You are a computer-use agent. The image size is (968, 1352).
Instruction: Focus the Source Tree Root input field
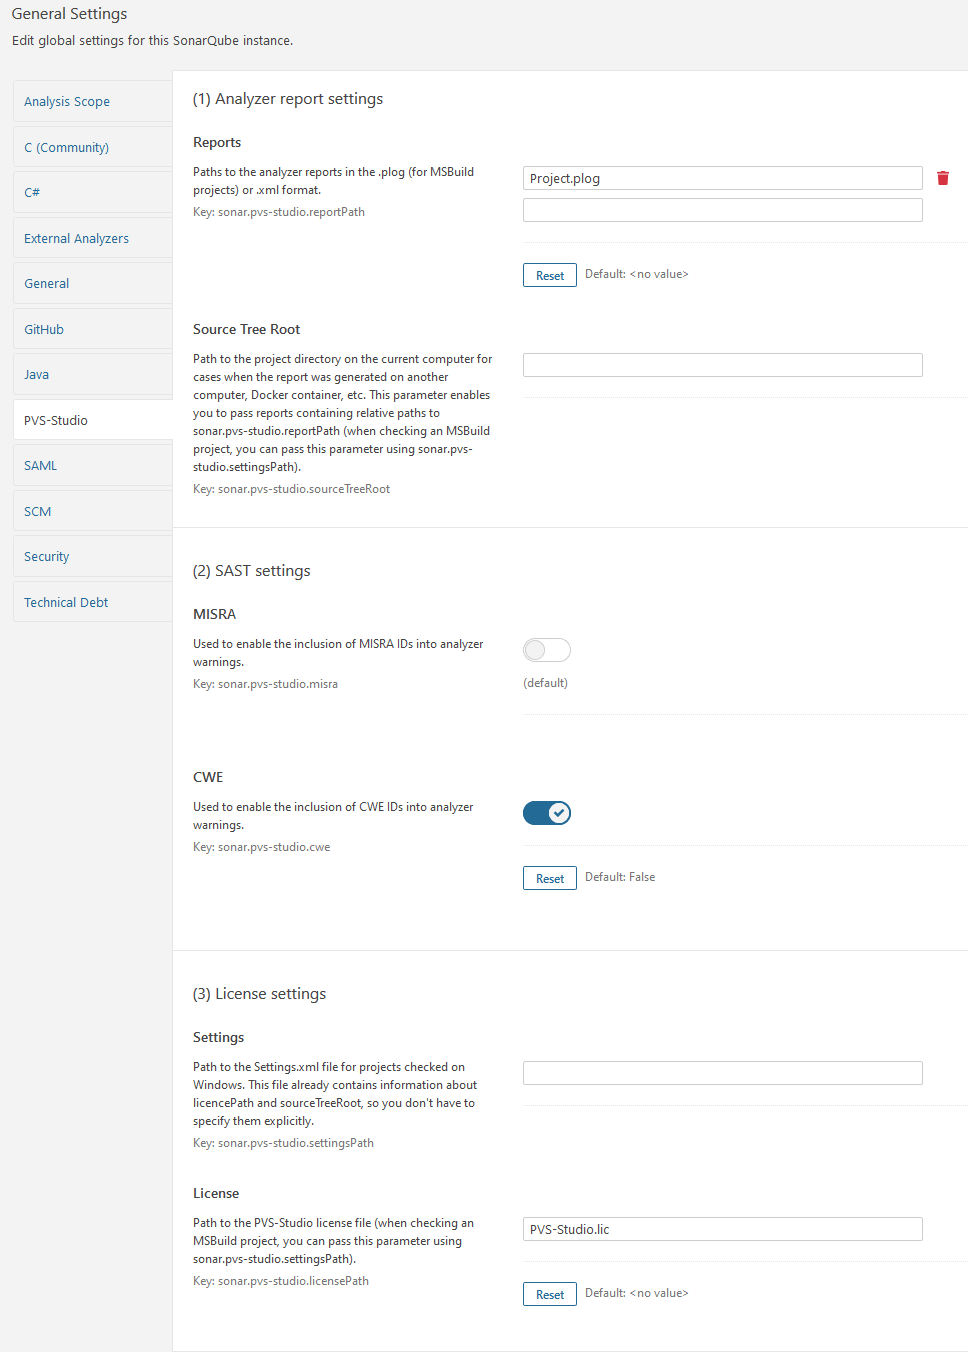coord(723,365)
